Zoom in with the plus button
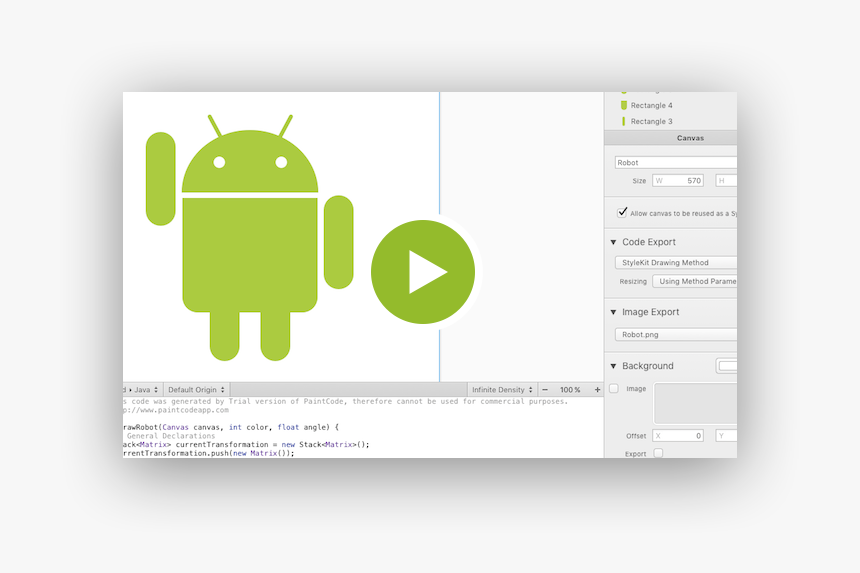This screenshot has width=860, height=573. [x=597, y=390]
